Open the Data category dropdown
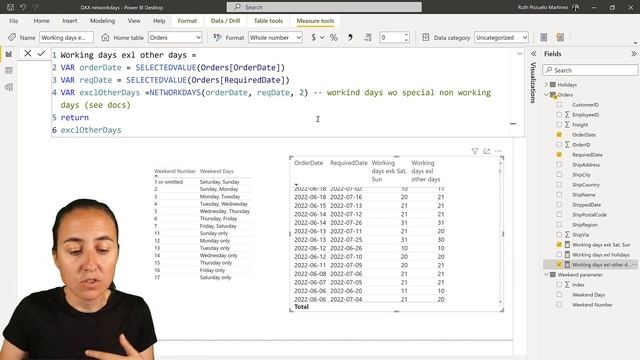The width and height of the screenshot is (640, 360). pyautogui.click(x=501, y=37)
